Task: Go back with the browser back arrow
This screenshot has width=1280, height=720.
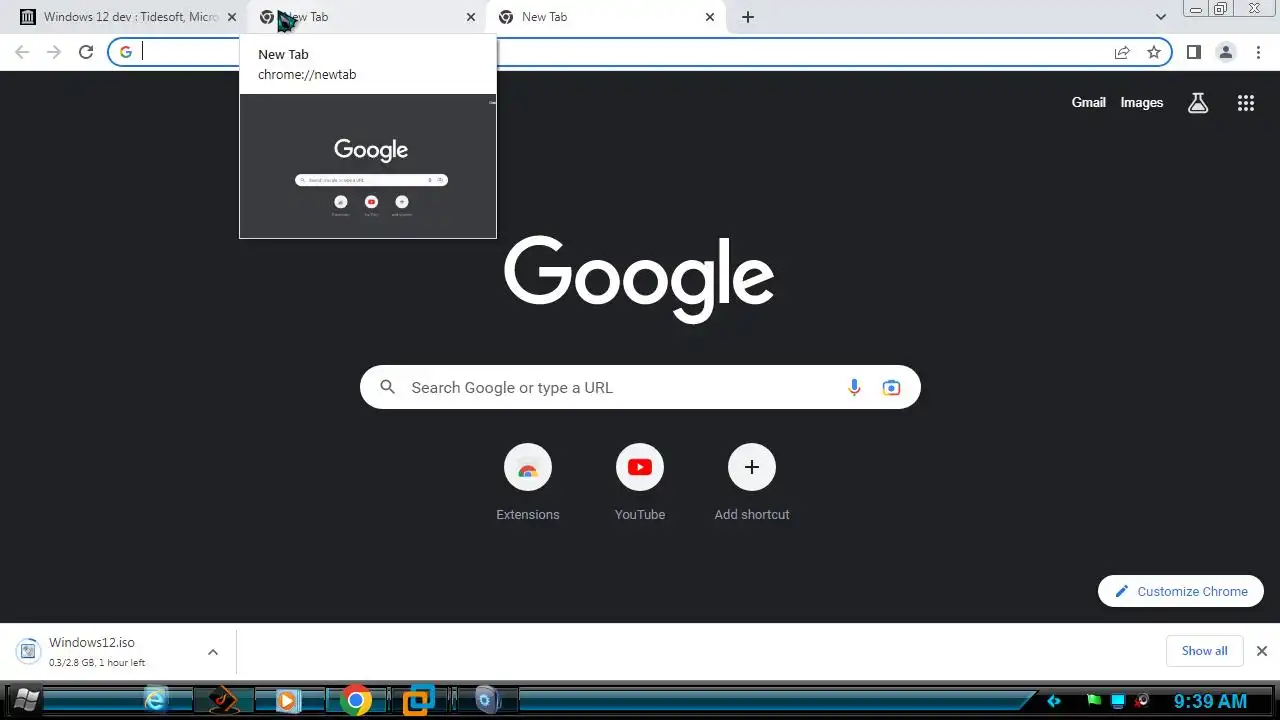Action: point(22,52)
